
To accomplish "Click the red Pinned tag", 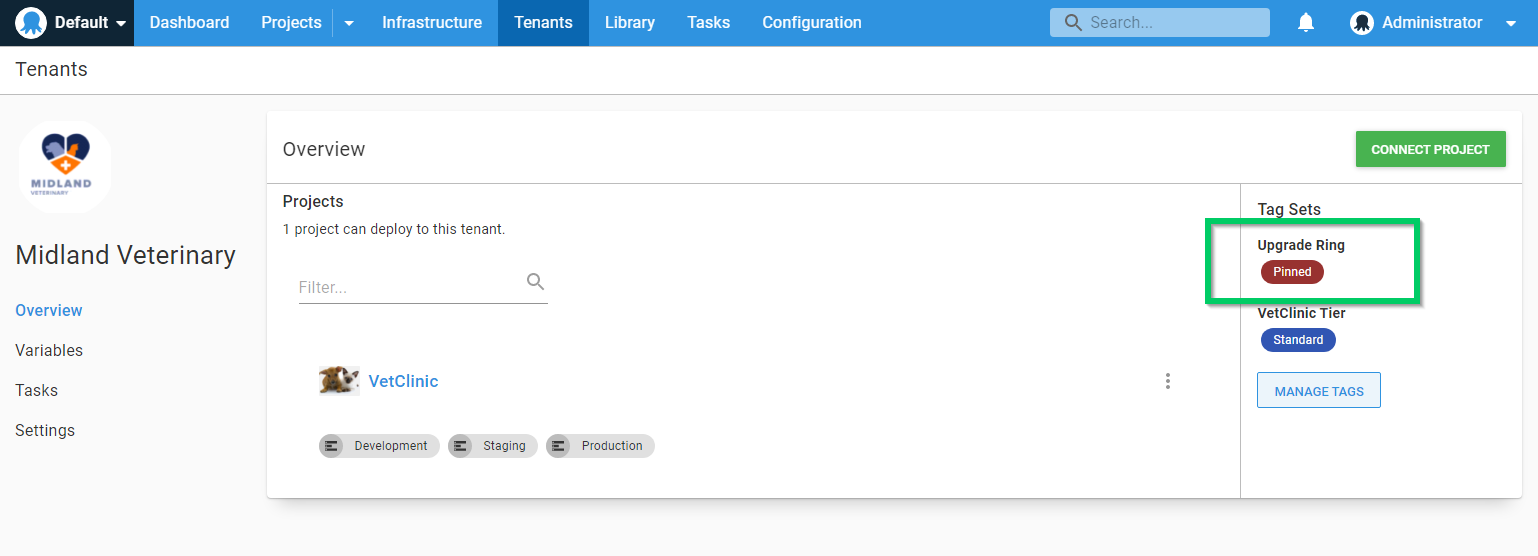I will coord(1292,272).
